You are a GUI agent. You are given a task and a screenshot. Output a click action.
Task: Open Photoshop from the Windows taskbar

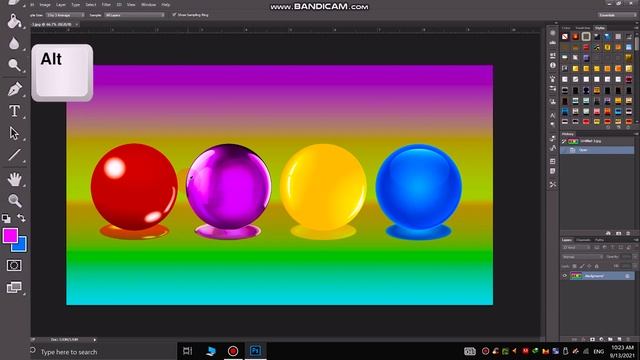(255, 351)
